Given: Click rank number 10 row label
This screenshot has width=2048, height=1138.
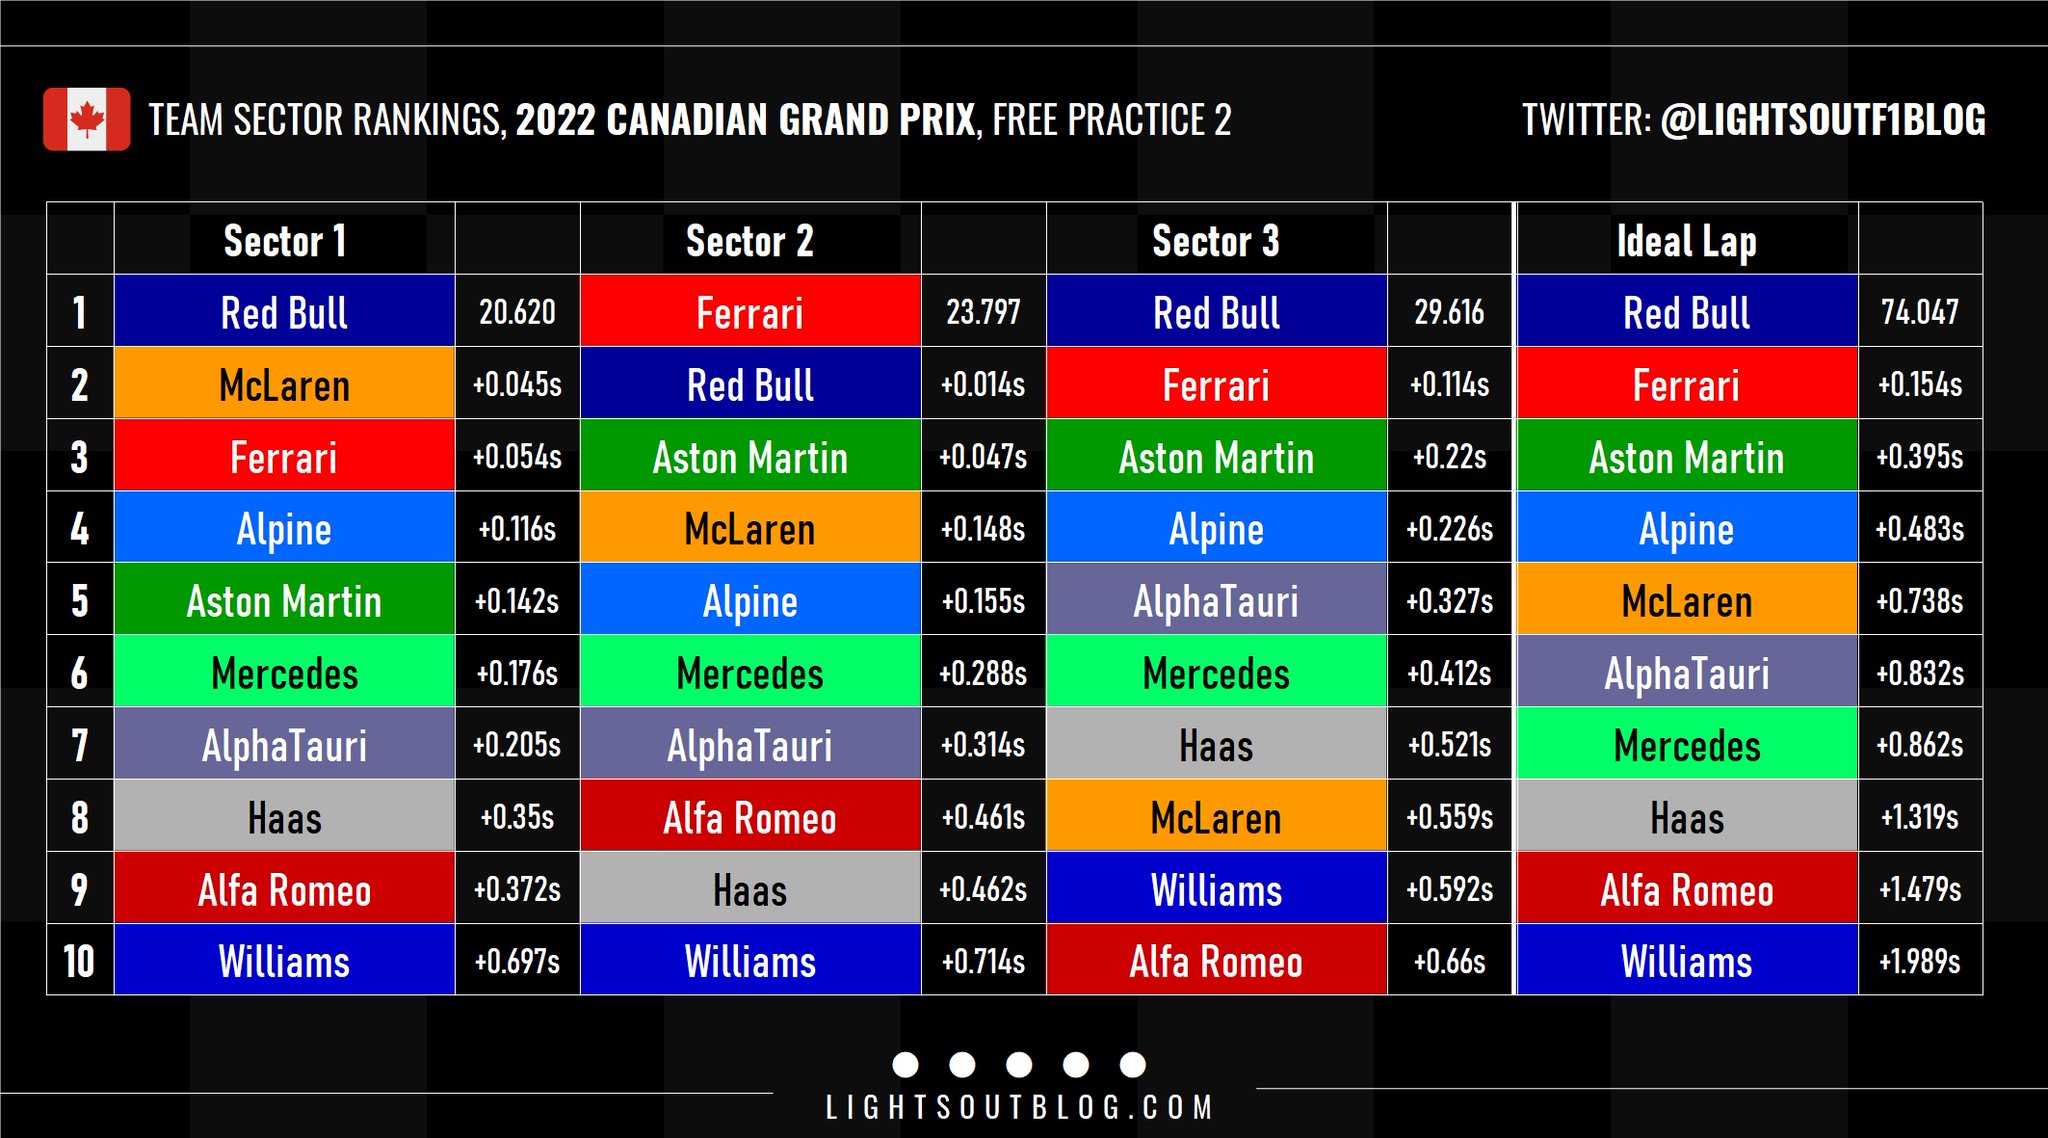Looking at the screenshot, I should 79,961.
